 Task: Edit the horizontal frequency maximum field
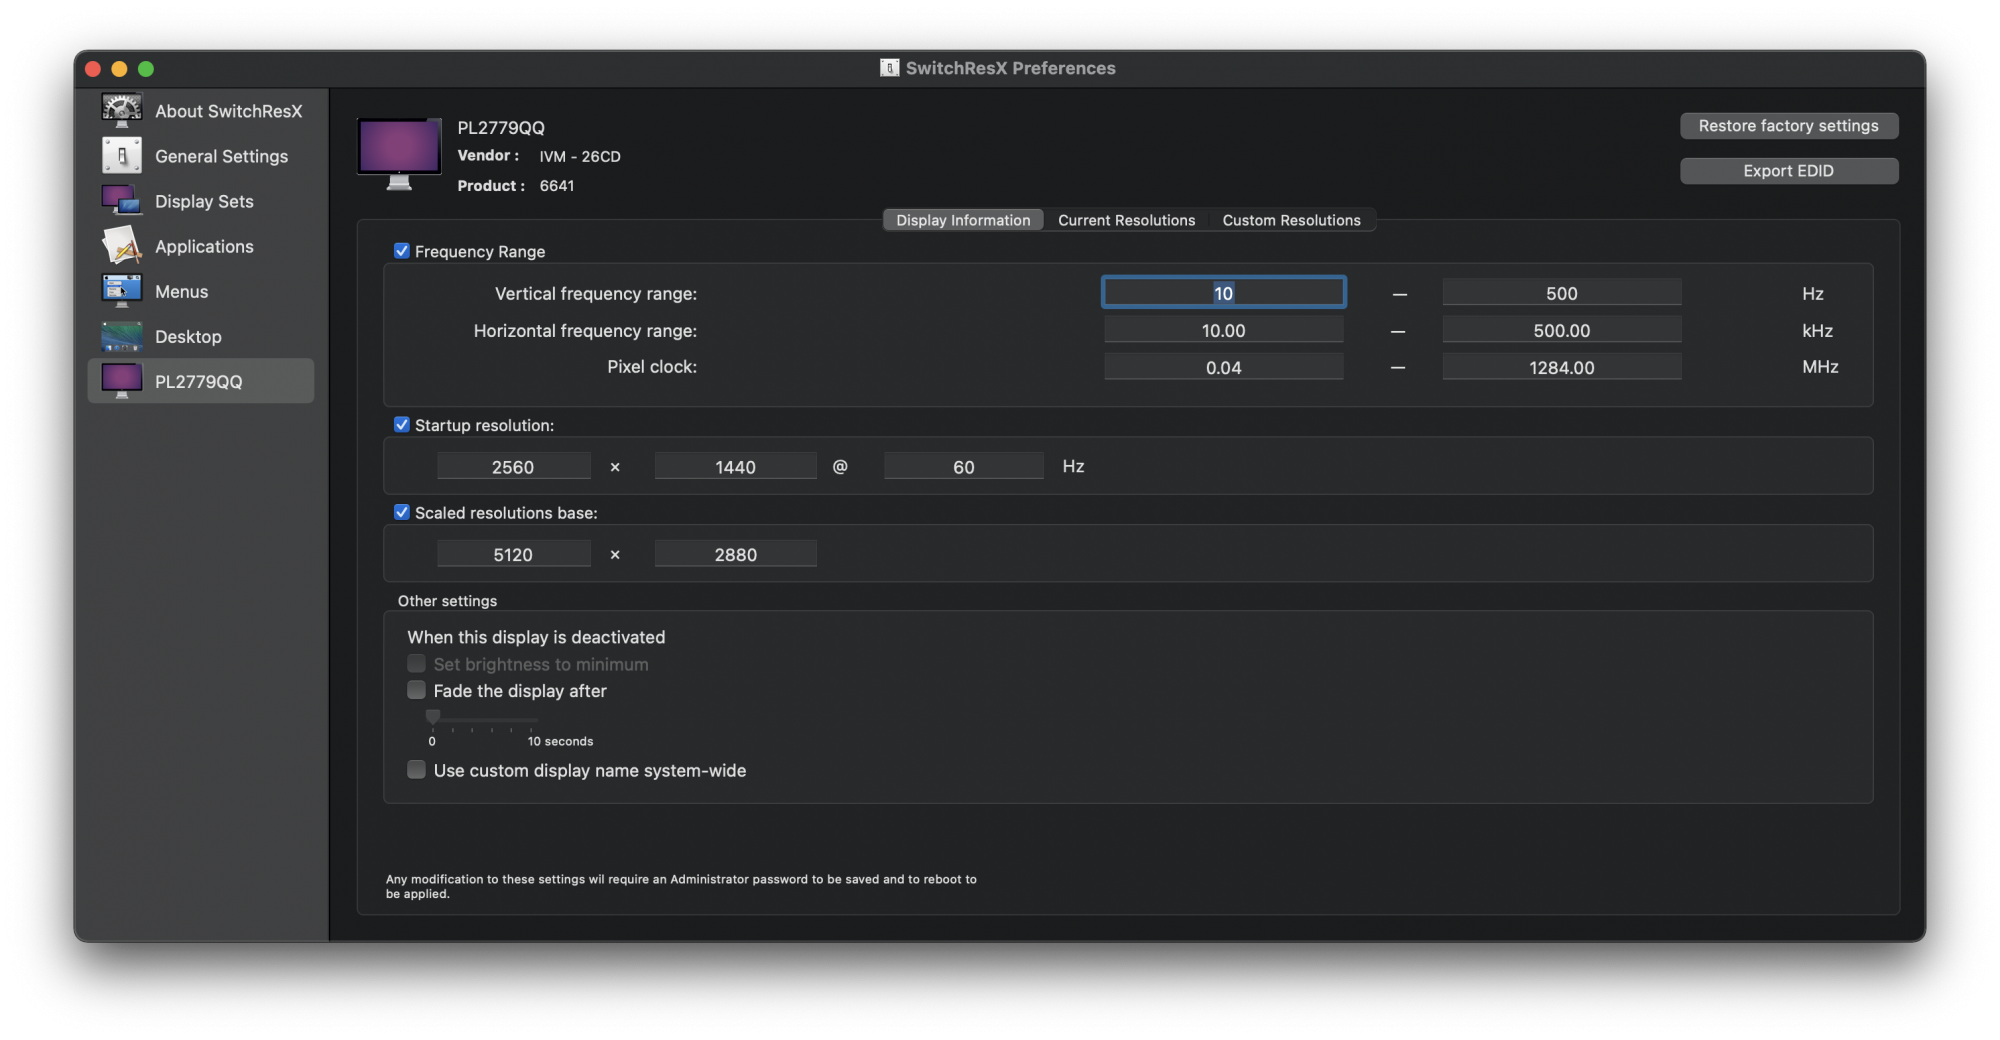click(1562, 330)
